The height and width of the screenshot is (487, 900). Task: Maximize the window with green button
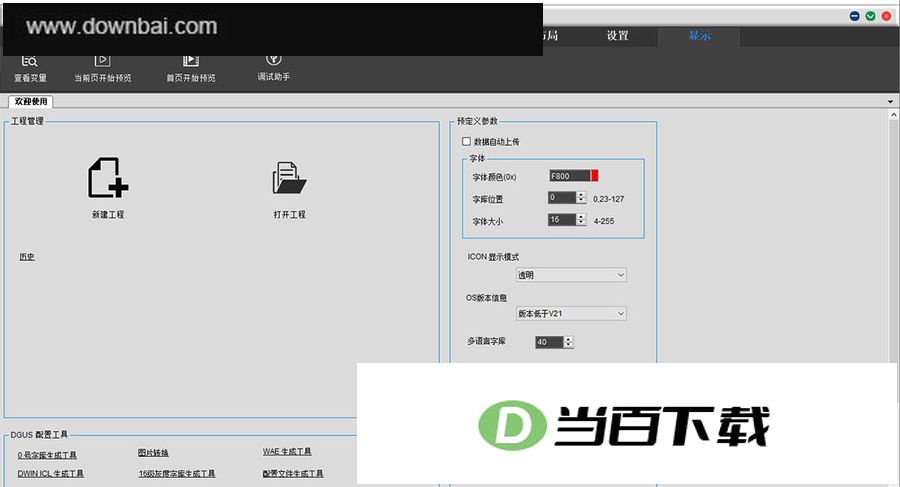[871, 16]
